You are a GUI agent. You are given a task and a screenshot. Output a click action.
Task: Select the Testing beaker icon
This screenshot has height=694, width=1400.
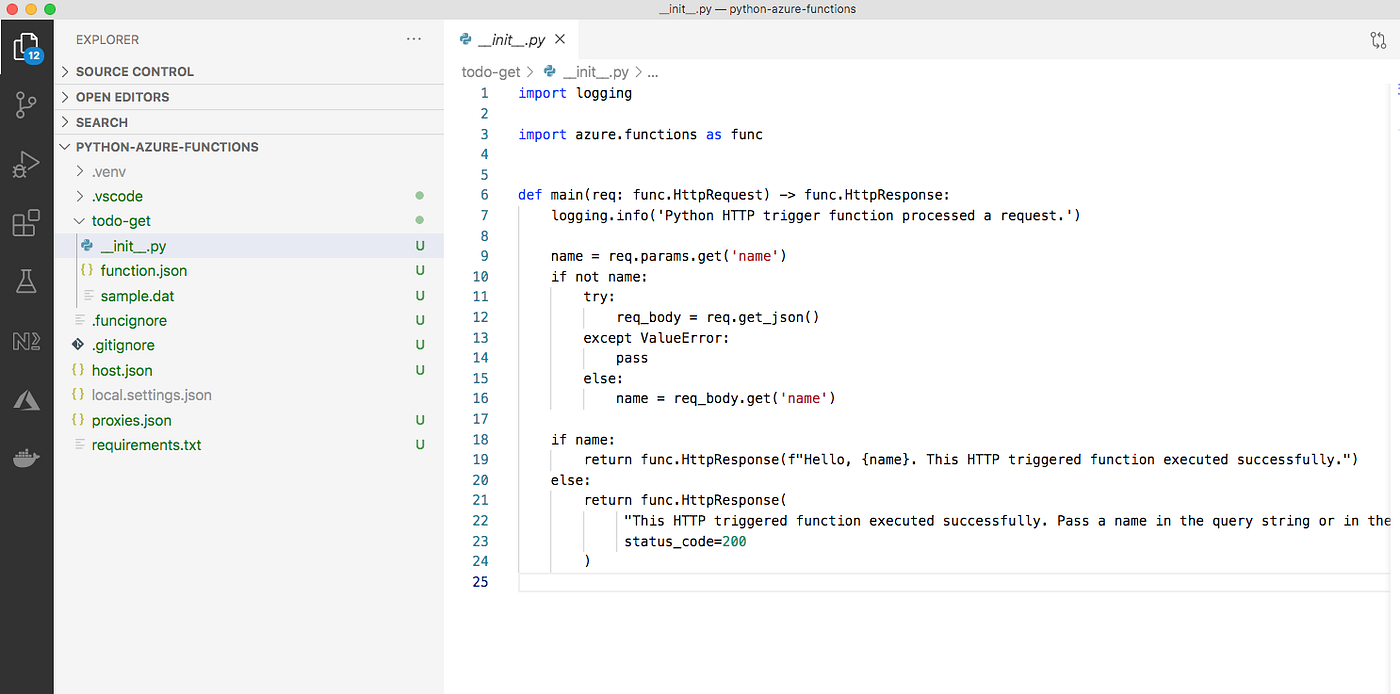click(x=26, y=281)
